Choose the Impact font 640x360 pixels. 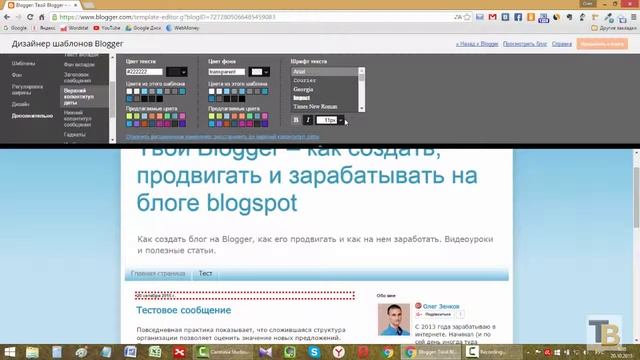coord(325,98)
